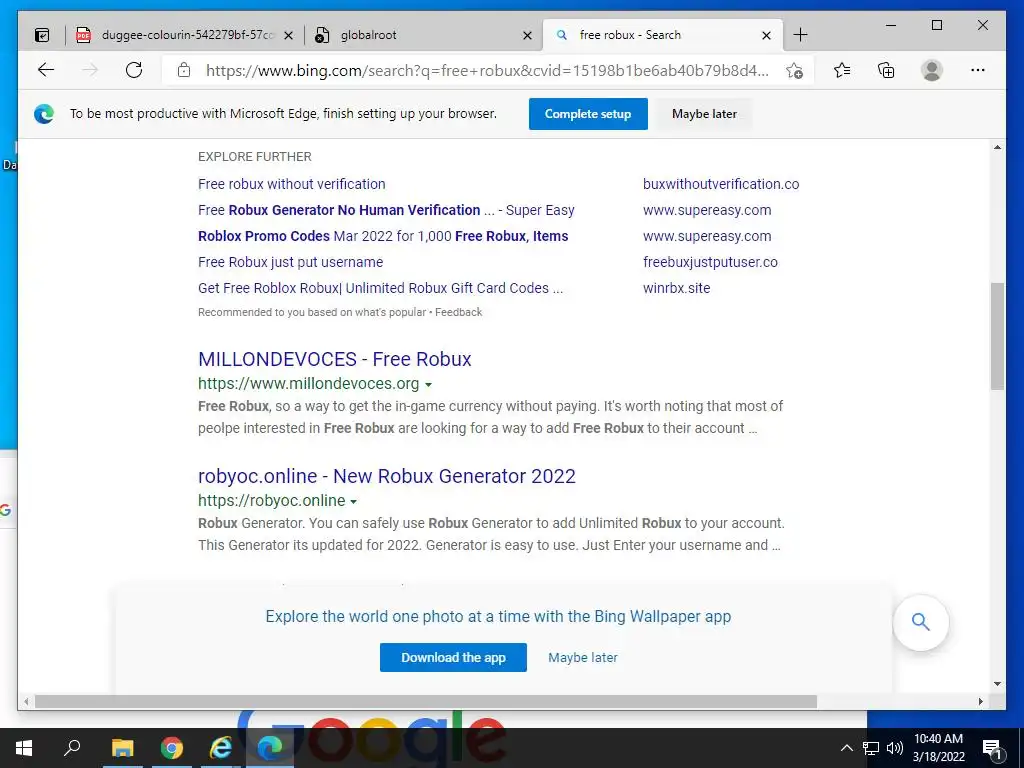The height and width of the screenshot is (768, 1024).
Task: Click the floating search magnifier button
Action: pyautogui.click(x=920, y=622)
